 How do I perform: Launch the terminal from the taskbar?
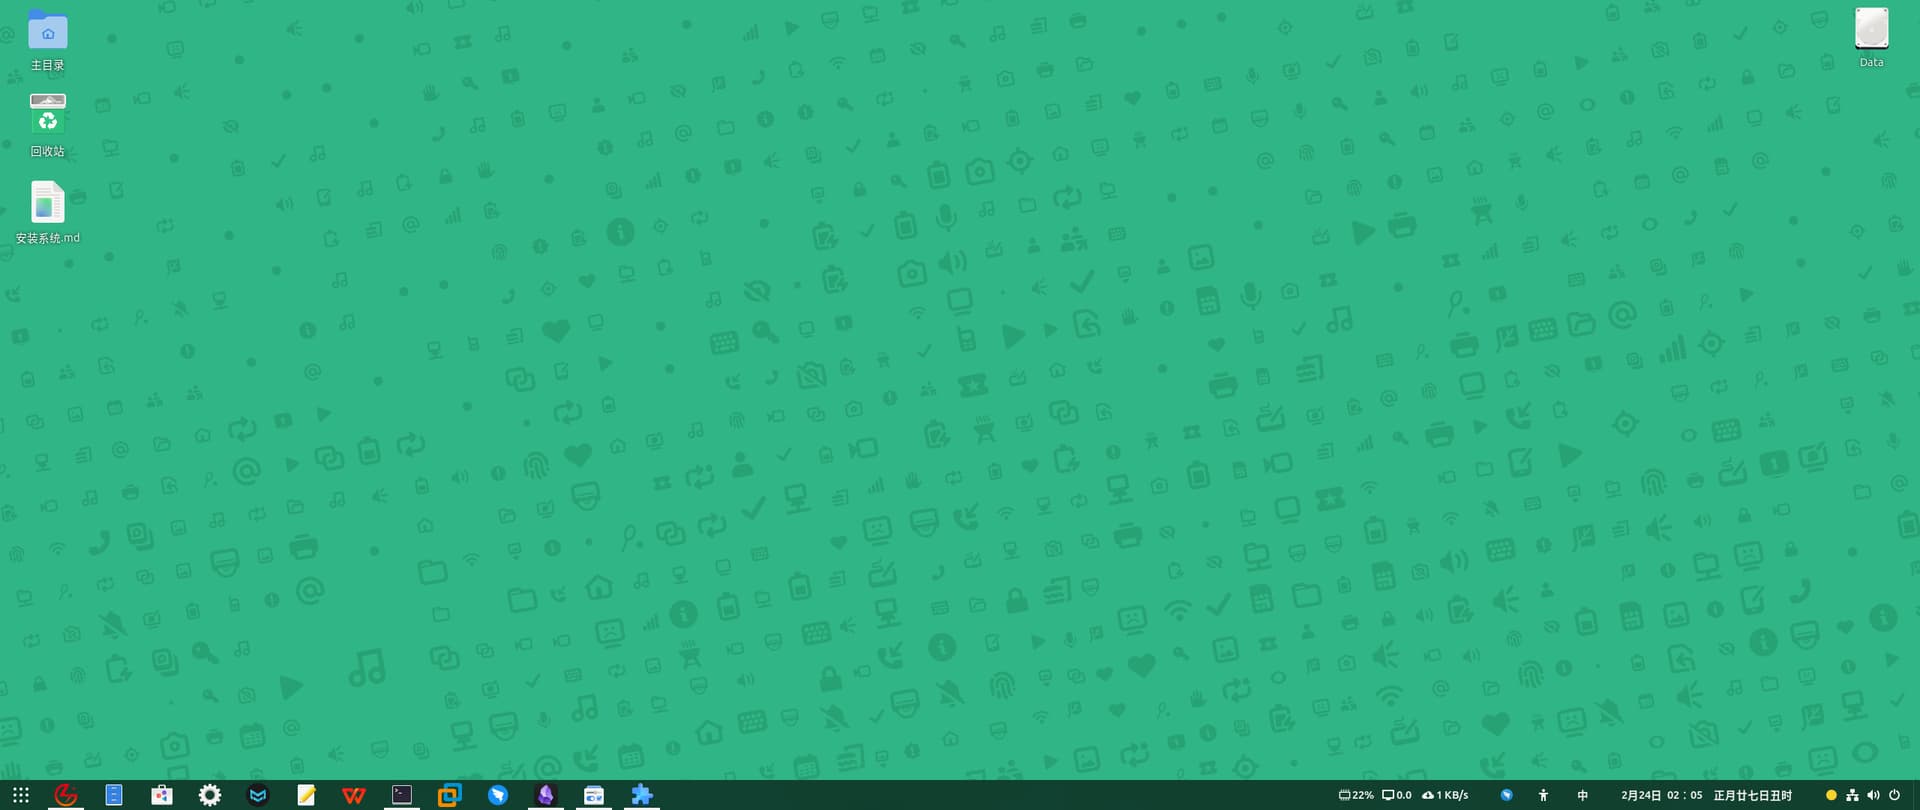coord(402,795)
